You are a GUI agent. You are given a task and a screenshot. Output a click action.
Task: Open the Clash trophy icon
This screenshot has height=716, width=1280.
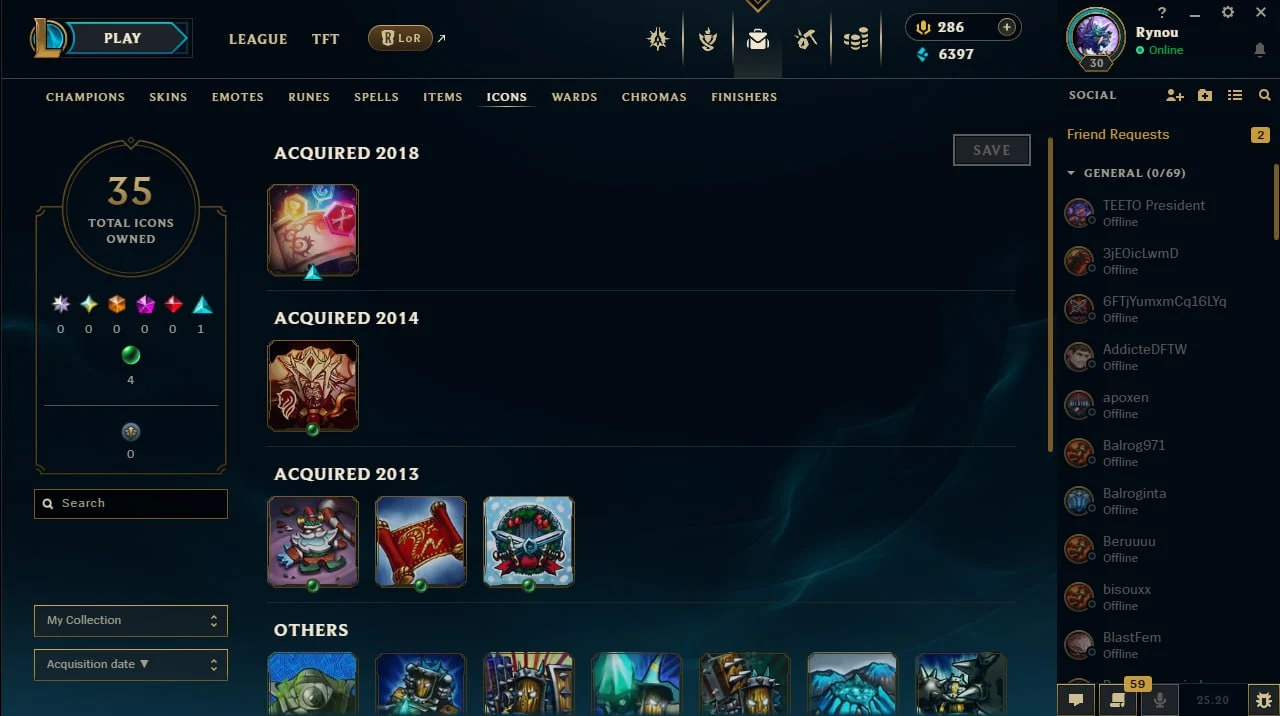point(708,40)
